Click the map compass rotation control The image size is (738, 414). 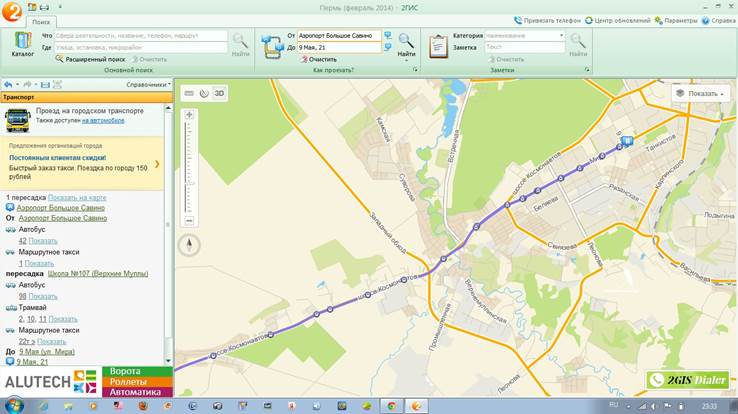189,245
